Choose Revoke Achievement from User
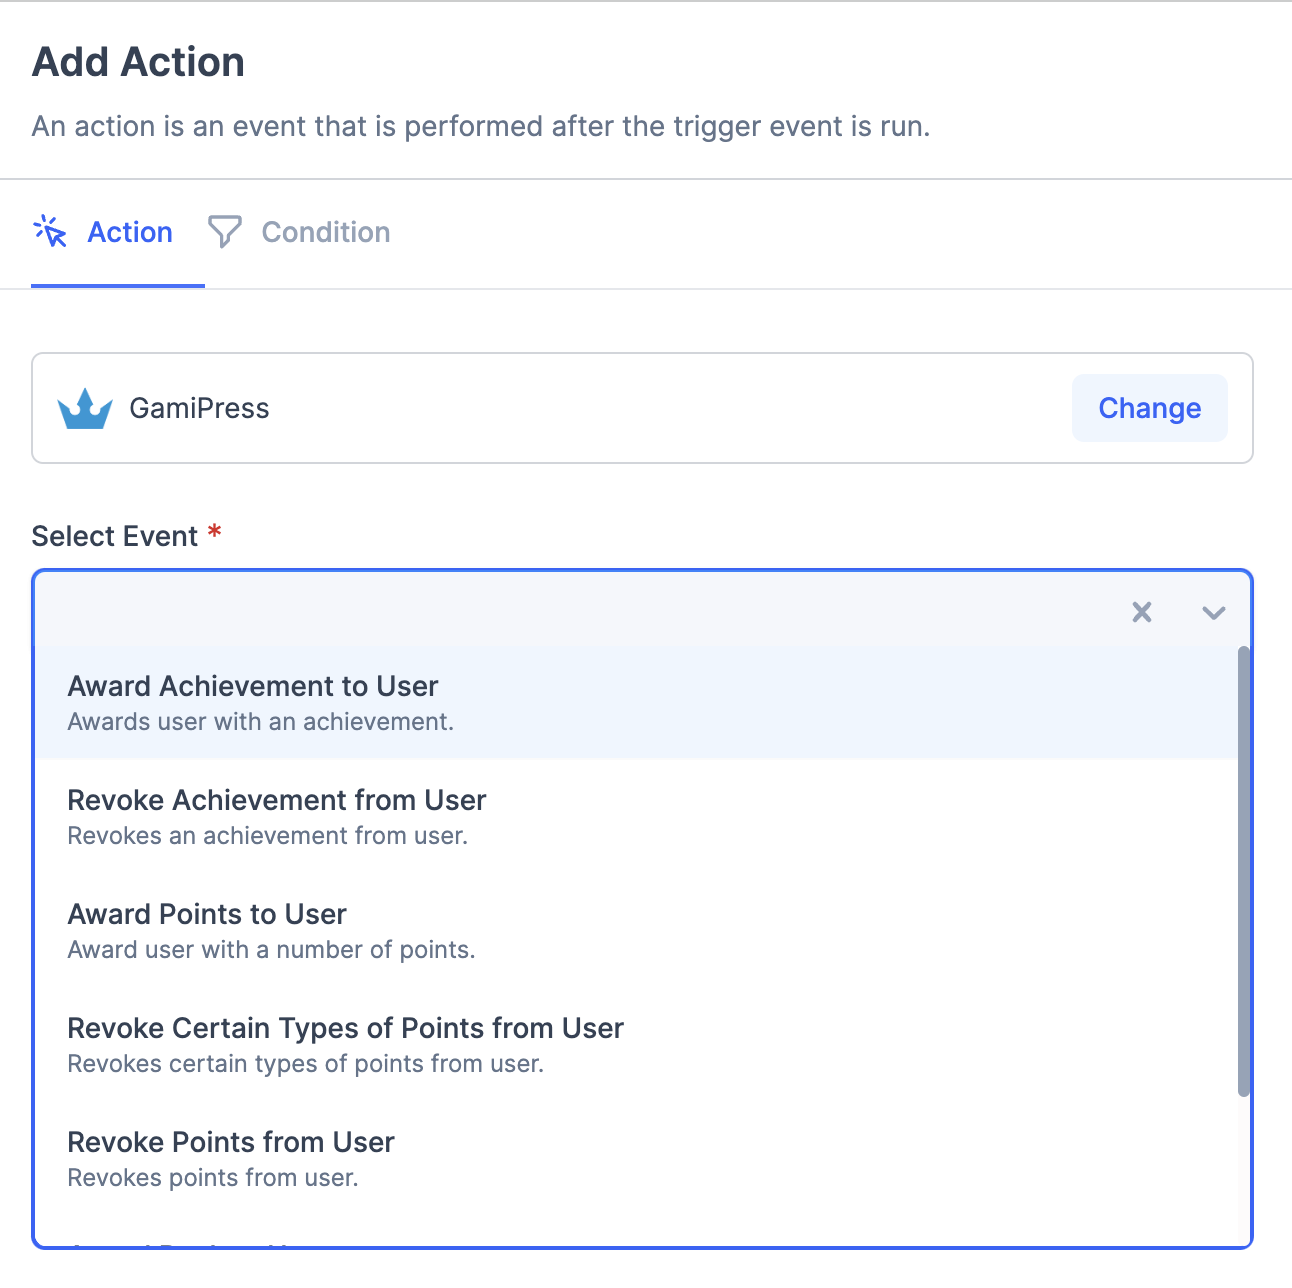 point(277,801)
